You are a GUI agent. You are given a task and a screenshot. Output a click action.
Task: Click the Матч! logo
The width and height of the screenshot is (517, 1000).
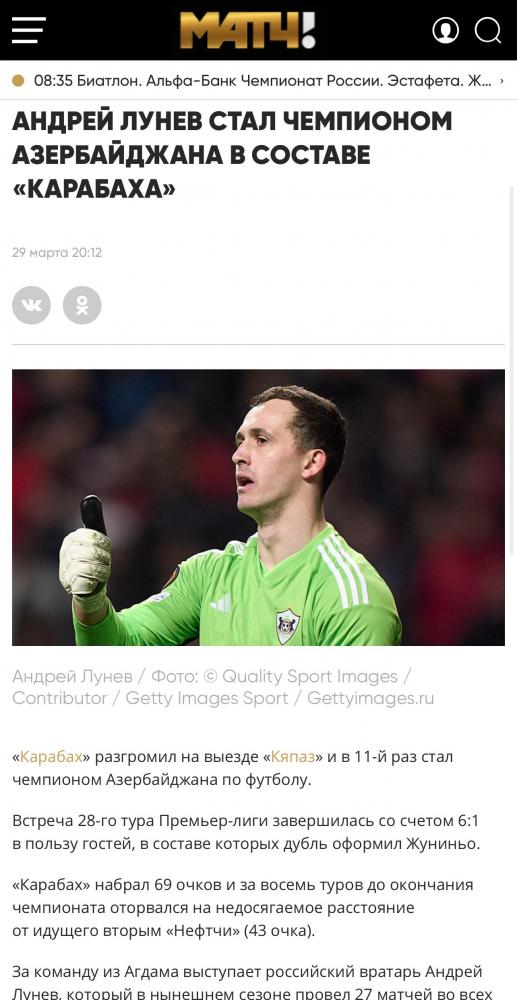coord(247,30)
